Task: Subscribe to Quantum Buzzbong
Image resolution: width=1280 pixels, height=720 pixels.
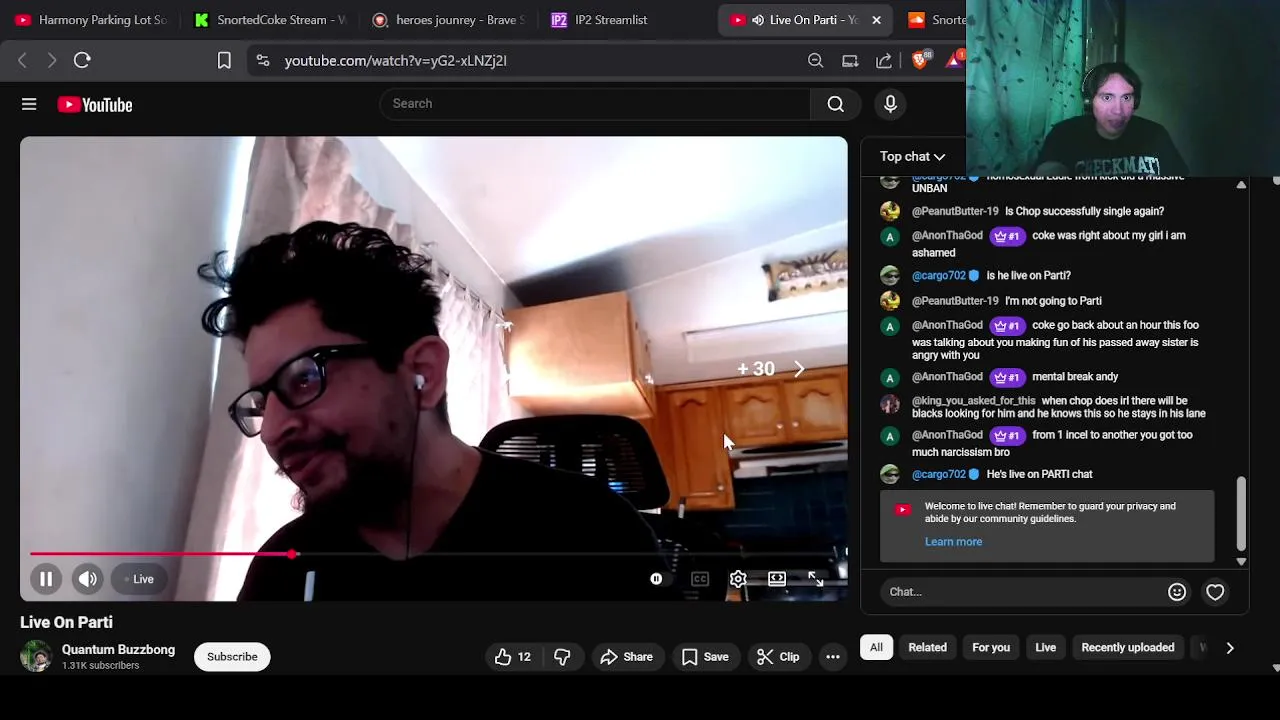Action: [x=232, y=657]
